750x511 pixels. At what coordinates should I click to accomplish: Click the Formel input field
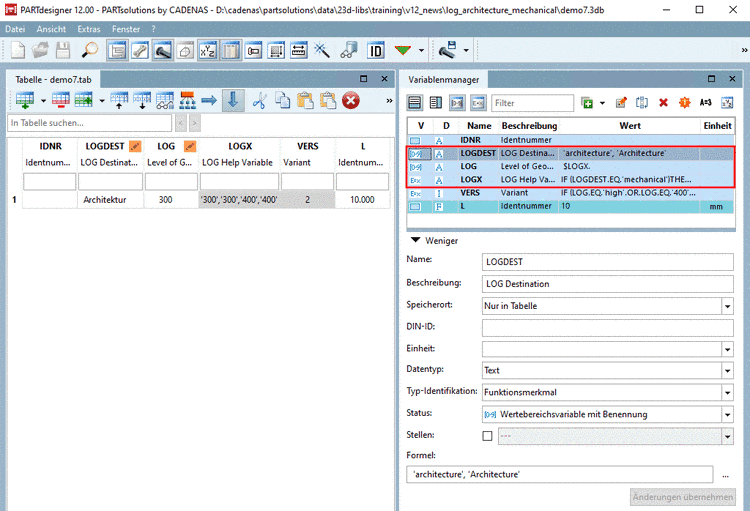[x=560, y=475]
